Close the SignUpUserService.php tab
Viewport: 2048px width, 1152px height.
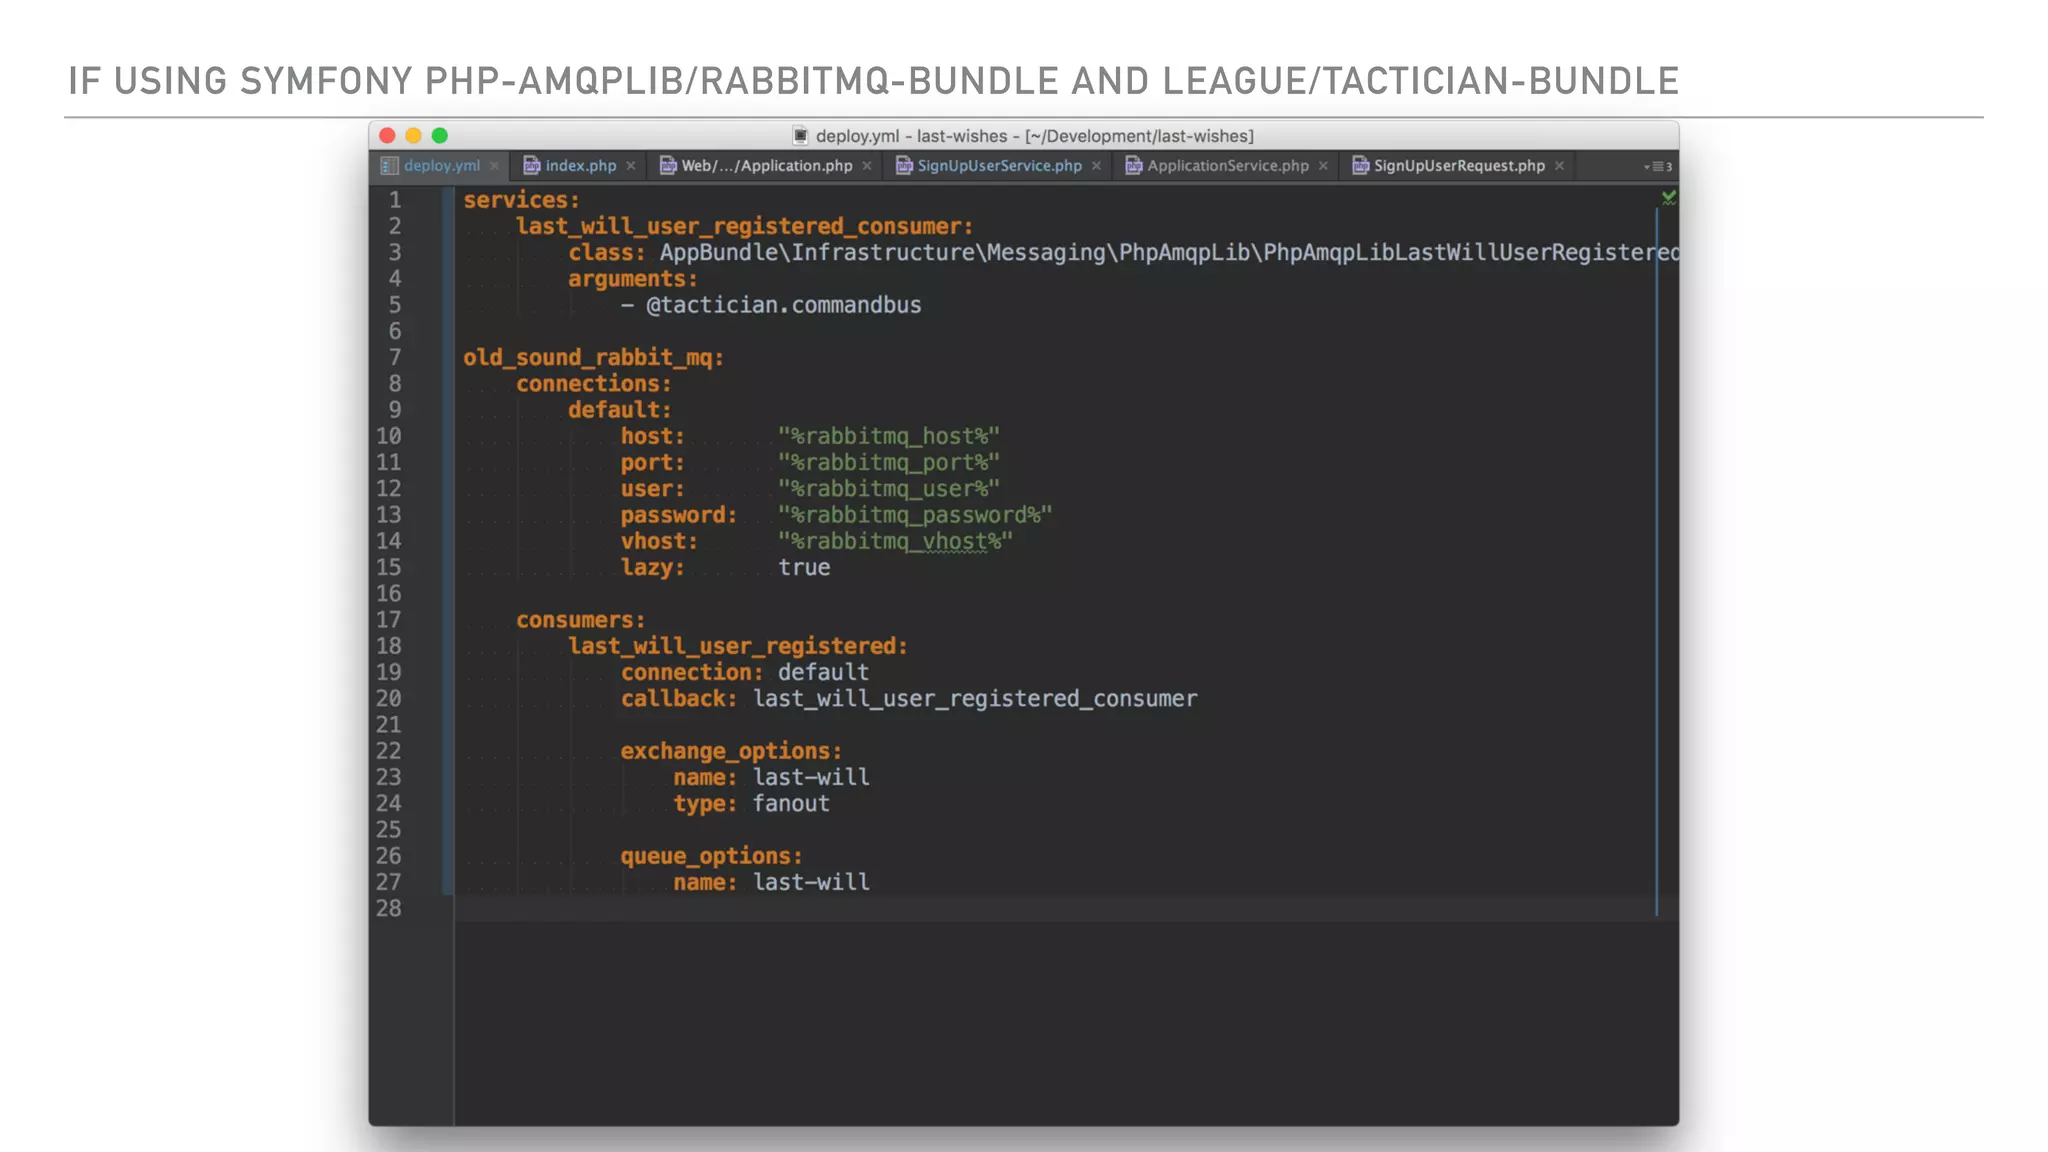pyautogui.click(x=1097, y=166)
